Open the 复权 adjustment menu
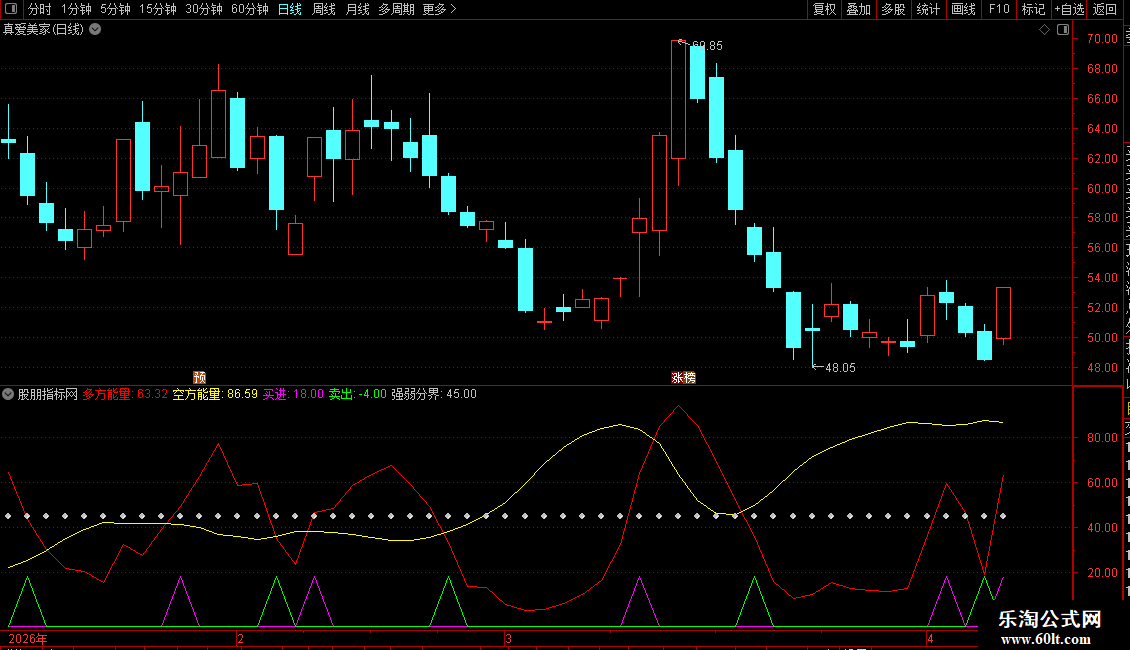 tap(824, 9)
